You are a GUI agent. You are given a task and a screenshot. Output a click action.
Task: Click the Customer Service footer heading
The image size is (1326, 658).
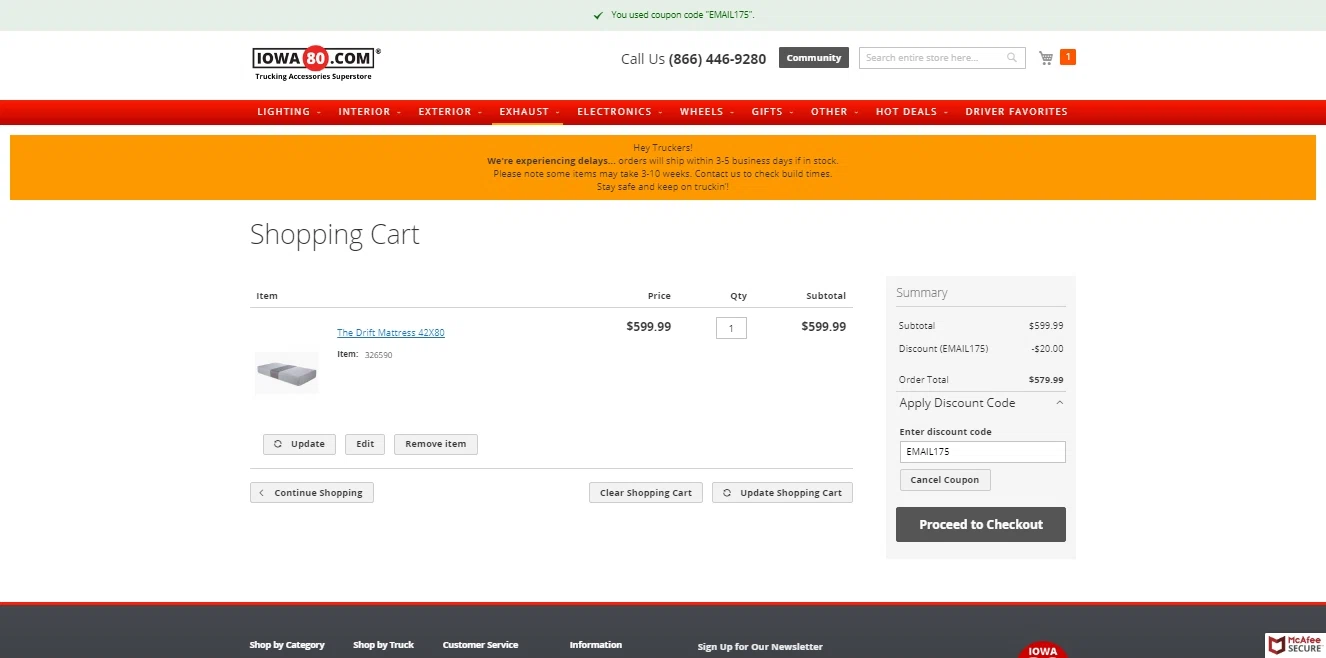pos(480,645)
